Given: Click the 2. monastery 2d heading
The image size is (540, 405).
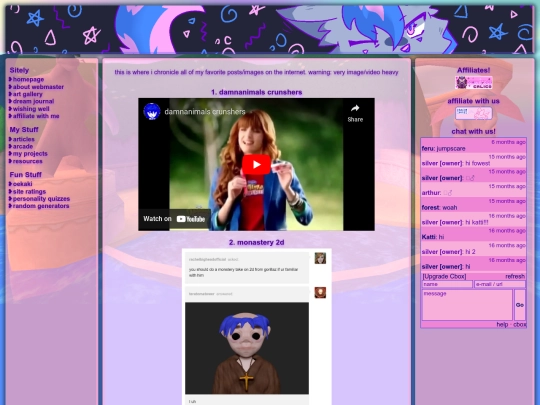Looking at the screenshot, I should point(256,242).
